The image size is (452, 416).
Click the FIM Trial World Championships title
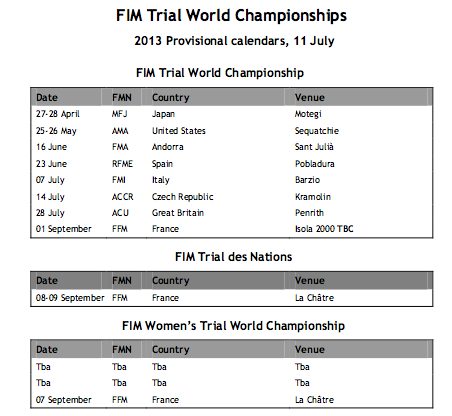pyautogui.click(x=231, y=16)
